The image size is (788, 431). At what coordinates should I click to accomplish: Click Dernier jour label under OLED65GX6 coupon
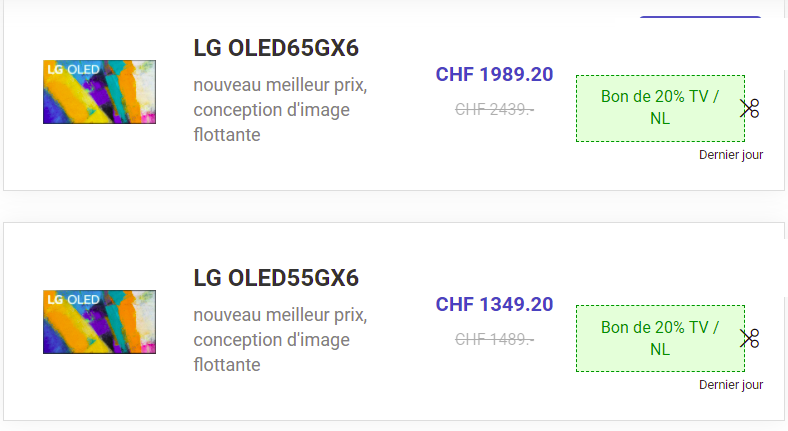coord(731,155)
